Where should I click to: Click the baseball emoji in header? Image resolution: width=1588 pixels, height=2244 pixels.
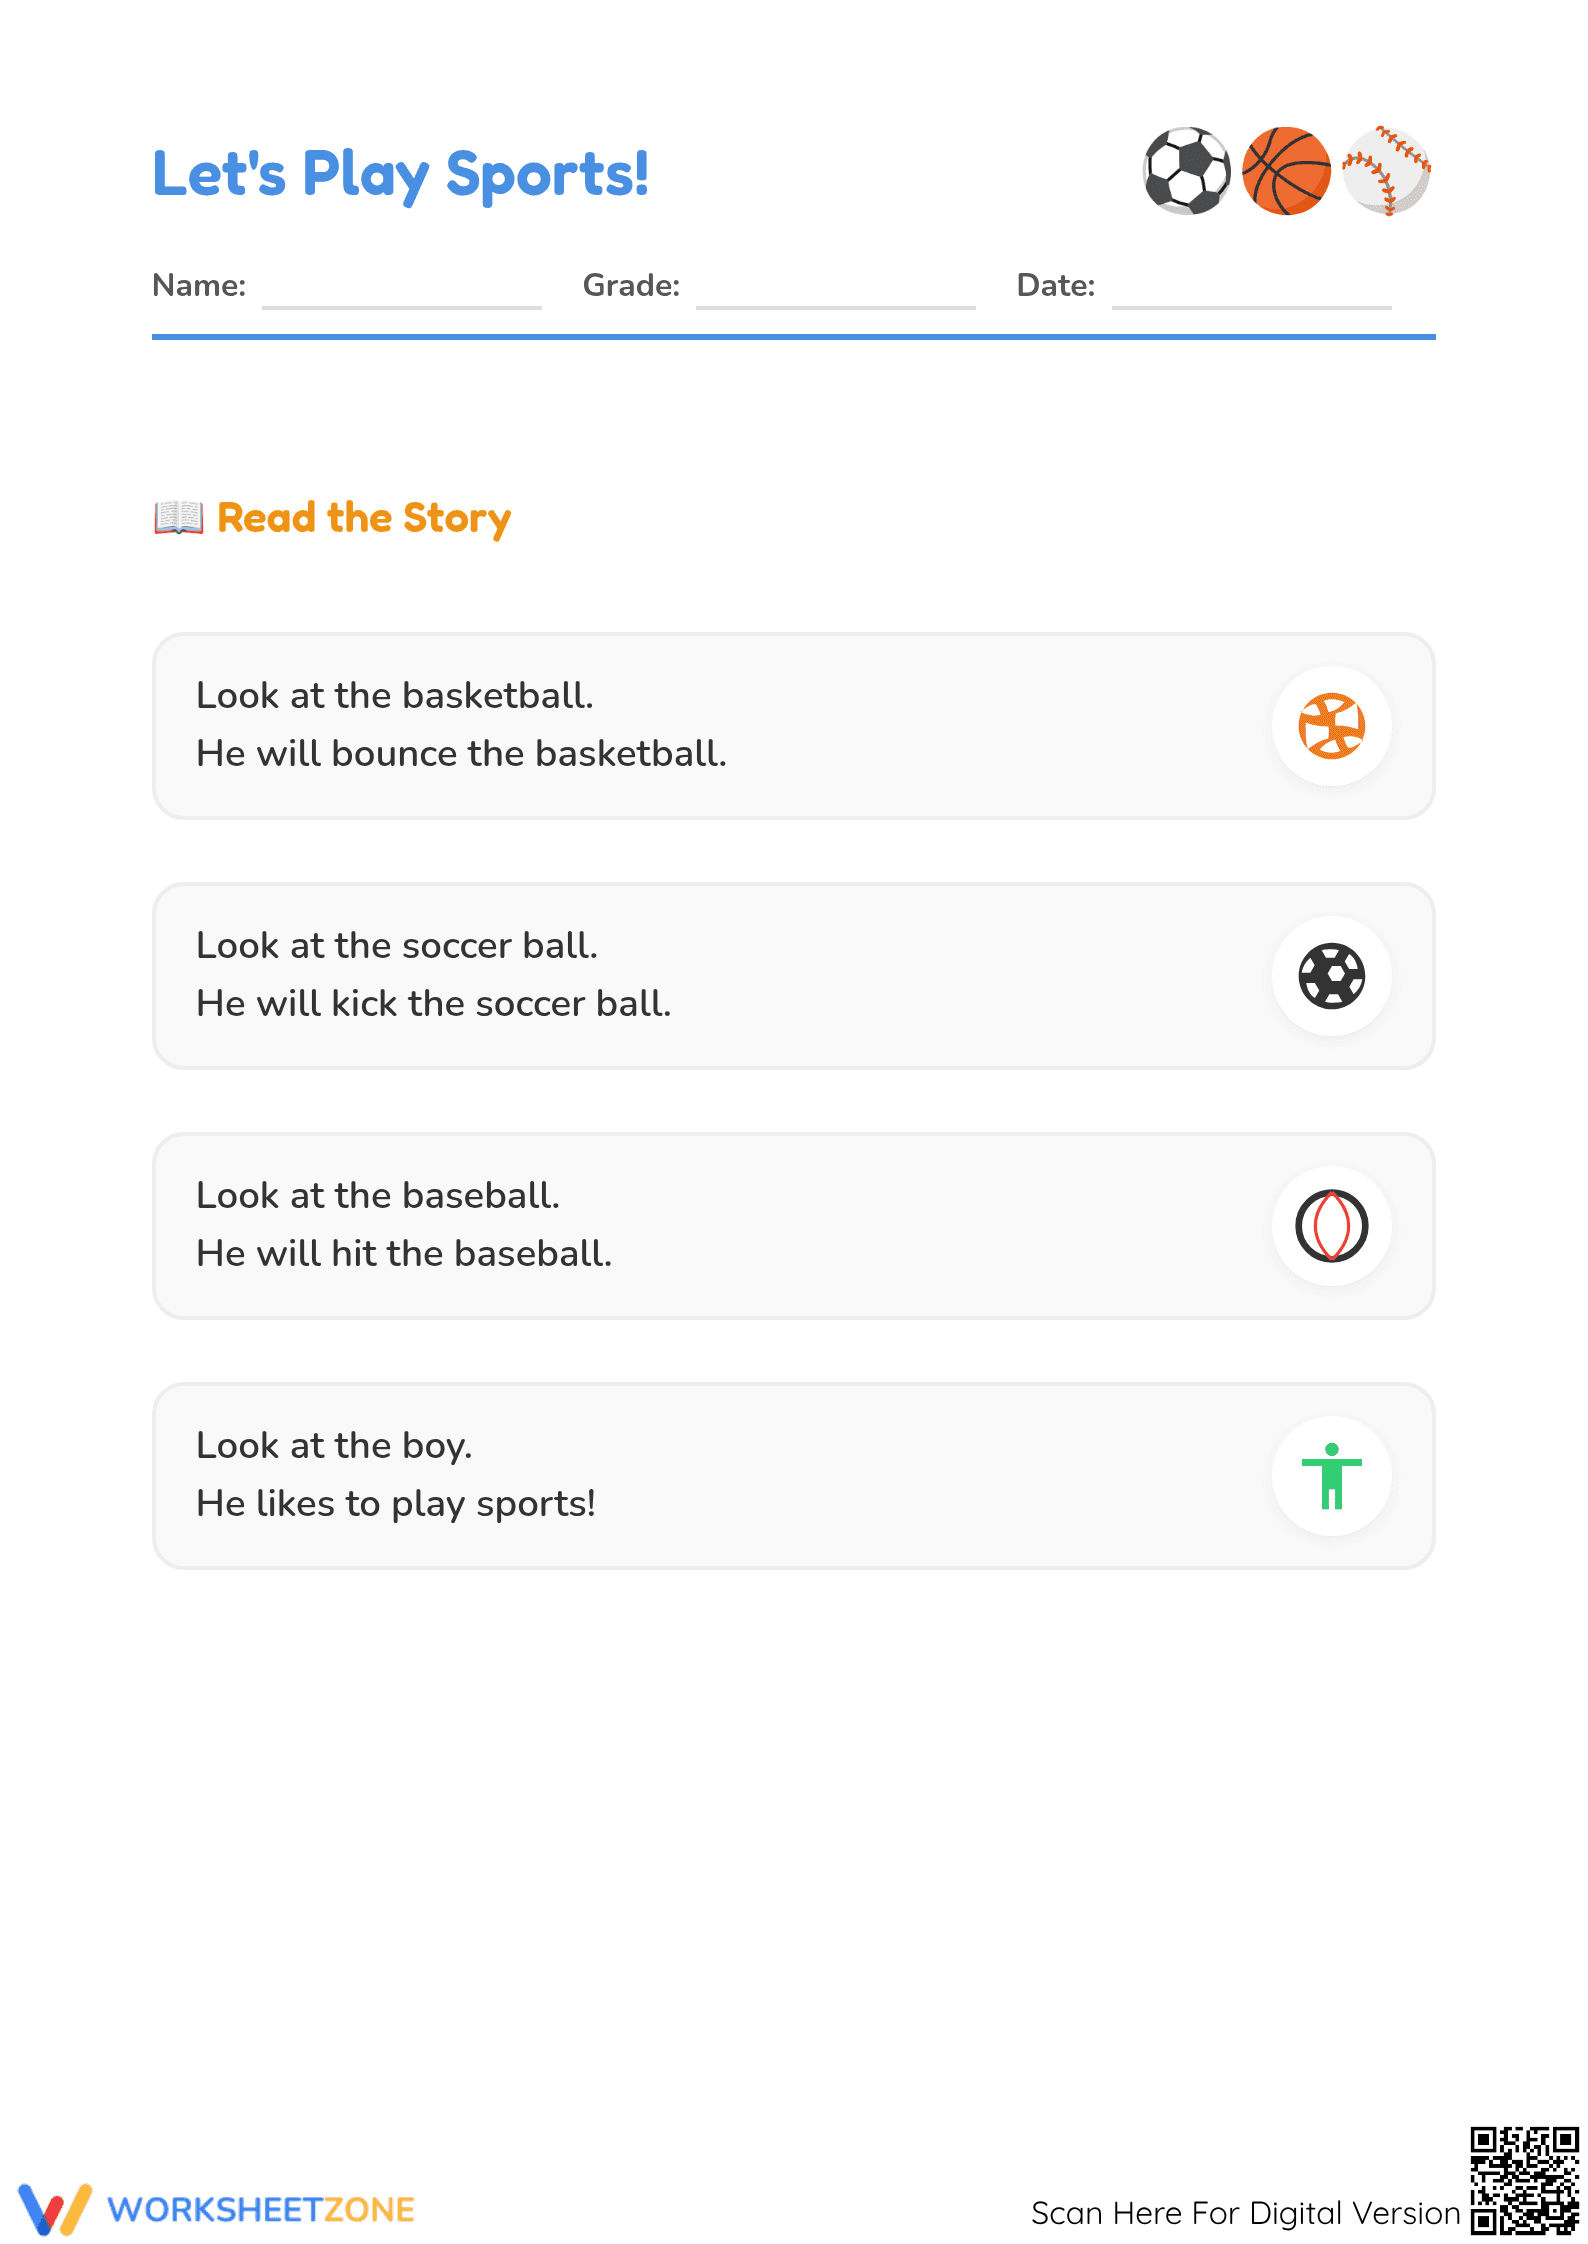(x=1386, y=171)
